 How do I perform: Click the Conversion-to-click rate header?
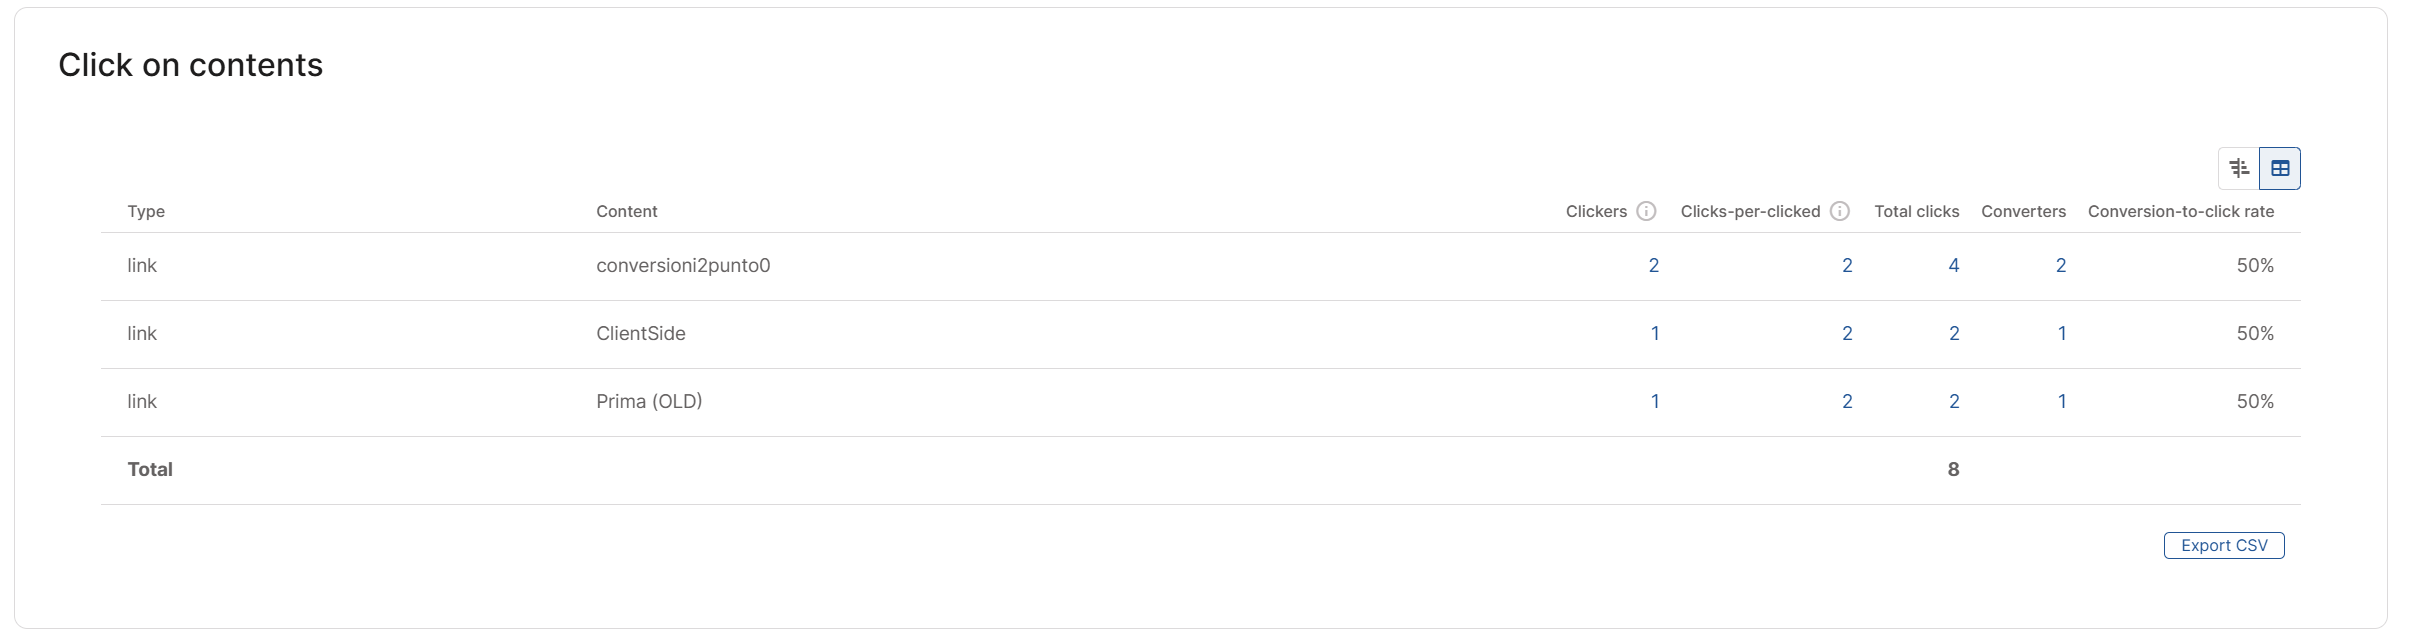[2180, 211]
